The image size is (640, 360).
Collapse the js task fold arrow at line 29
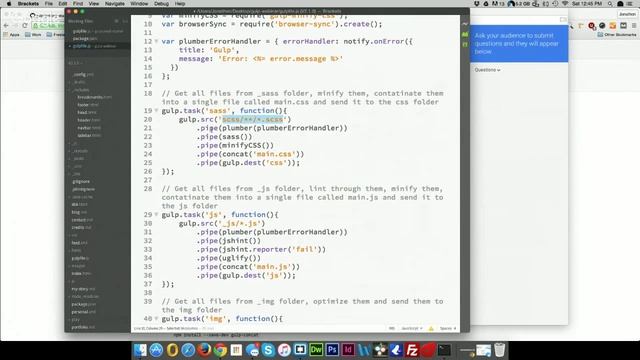point(156,215)
